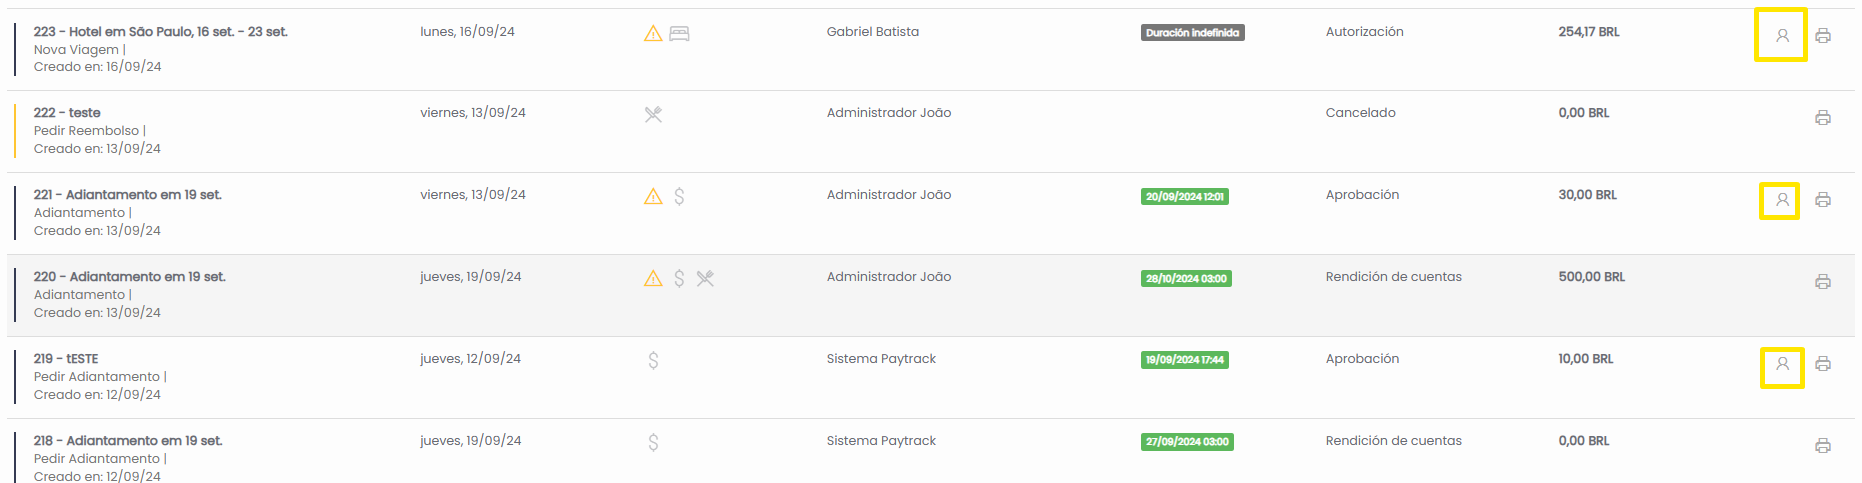This screenshot has width=1862, height=483.
Task: Click the user icon for request 223
Action: click(x=1782, y=36)
